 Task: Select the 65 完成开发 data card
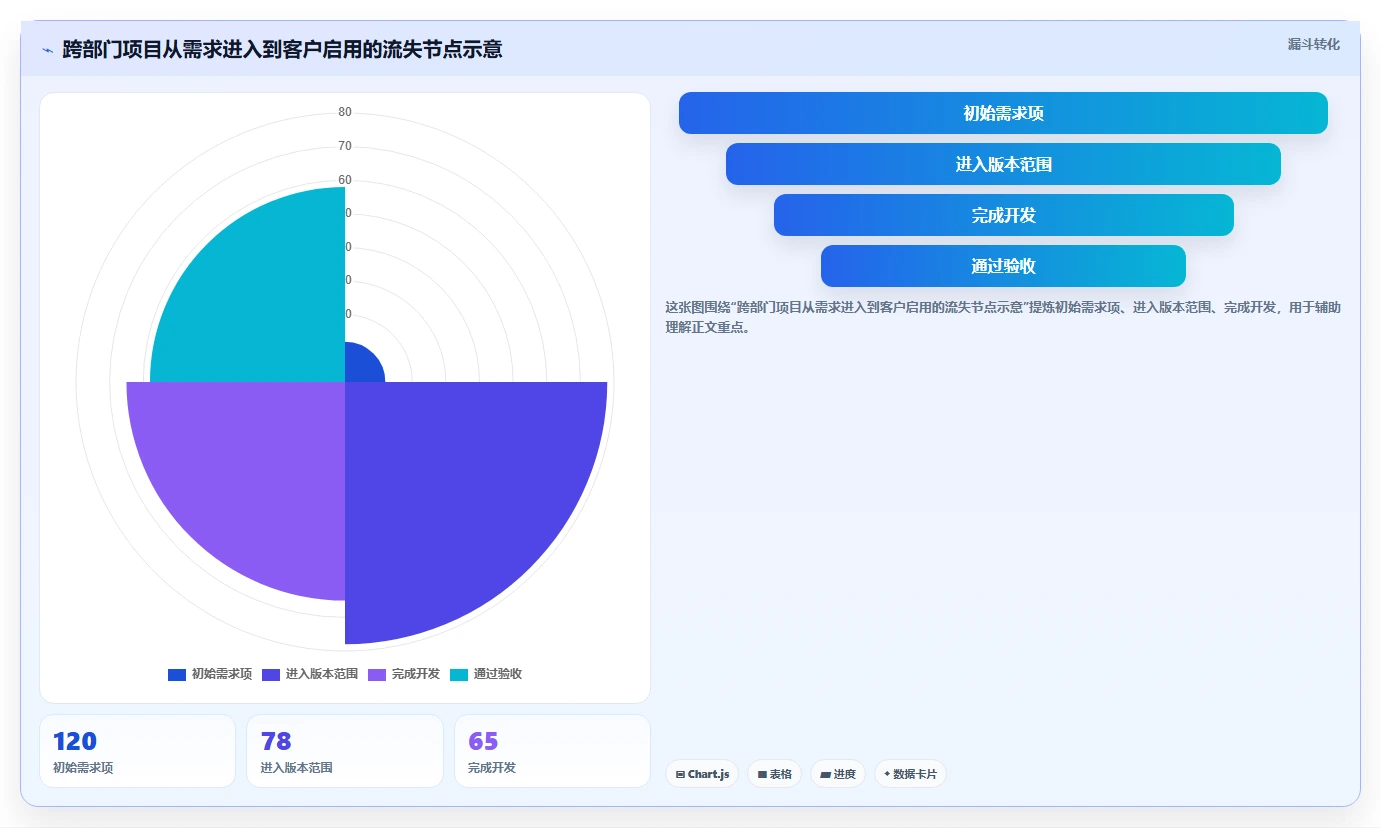click(552, 751)
